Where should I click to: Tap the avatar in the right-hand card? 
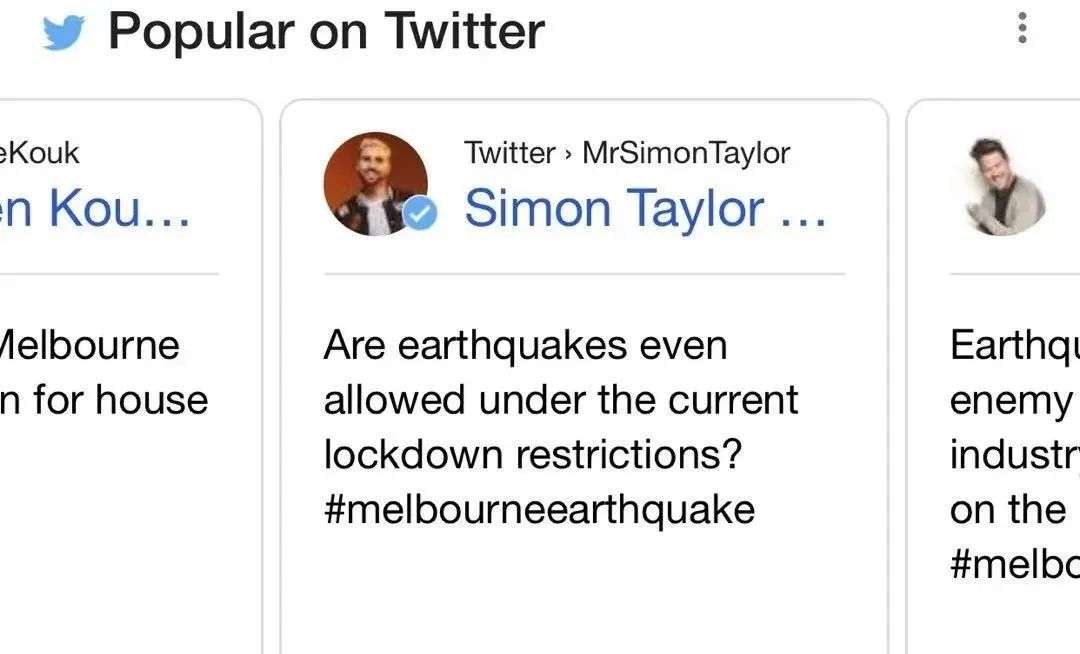click(x=1006, y=186)
